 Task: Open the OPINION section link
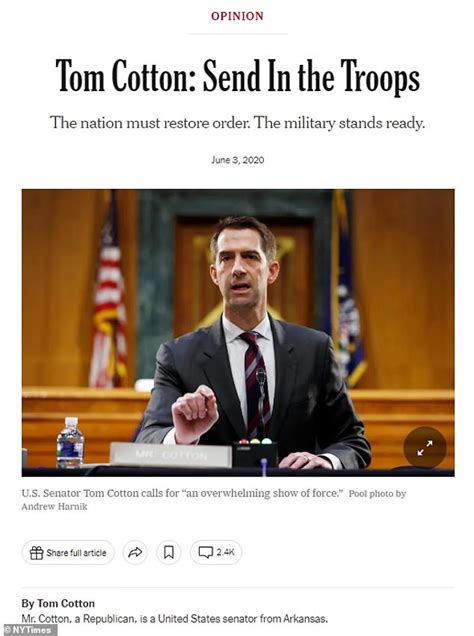[237, 16]
